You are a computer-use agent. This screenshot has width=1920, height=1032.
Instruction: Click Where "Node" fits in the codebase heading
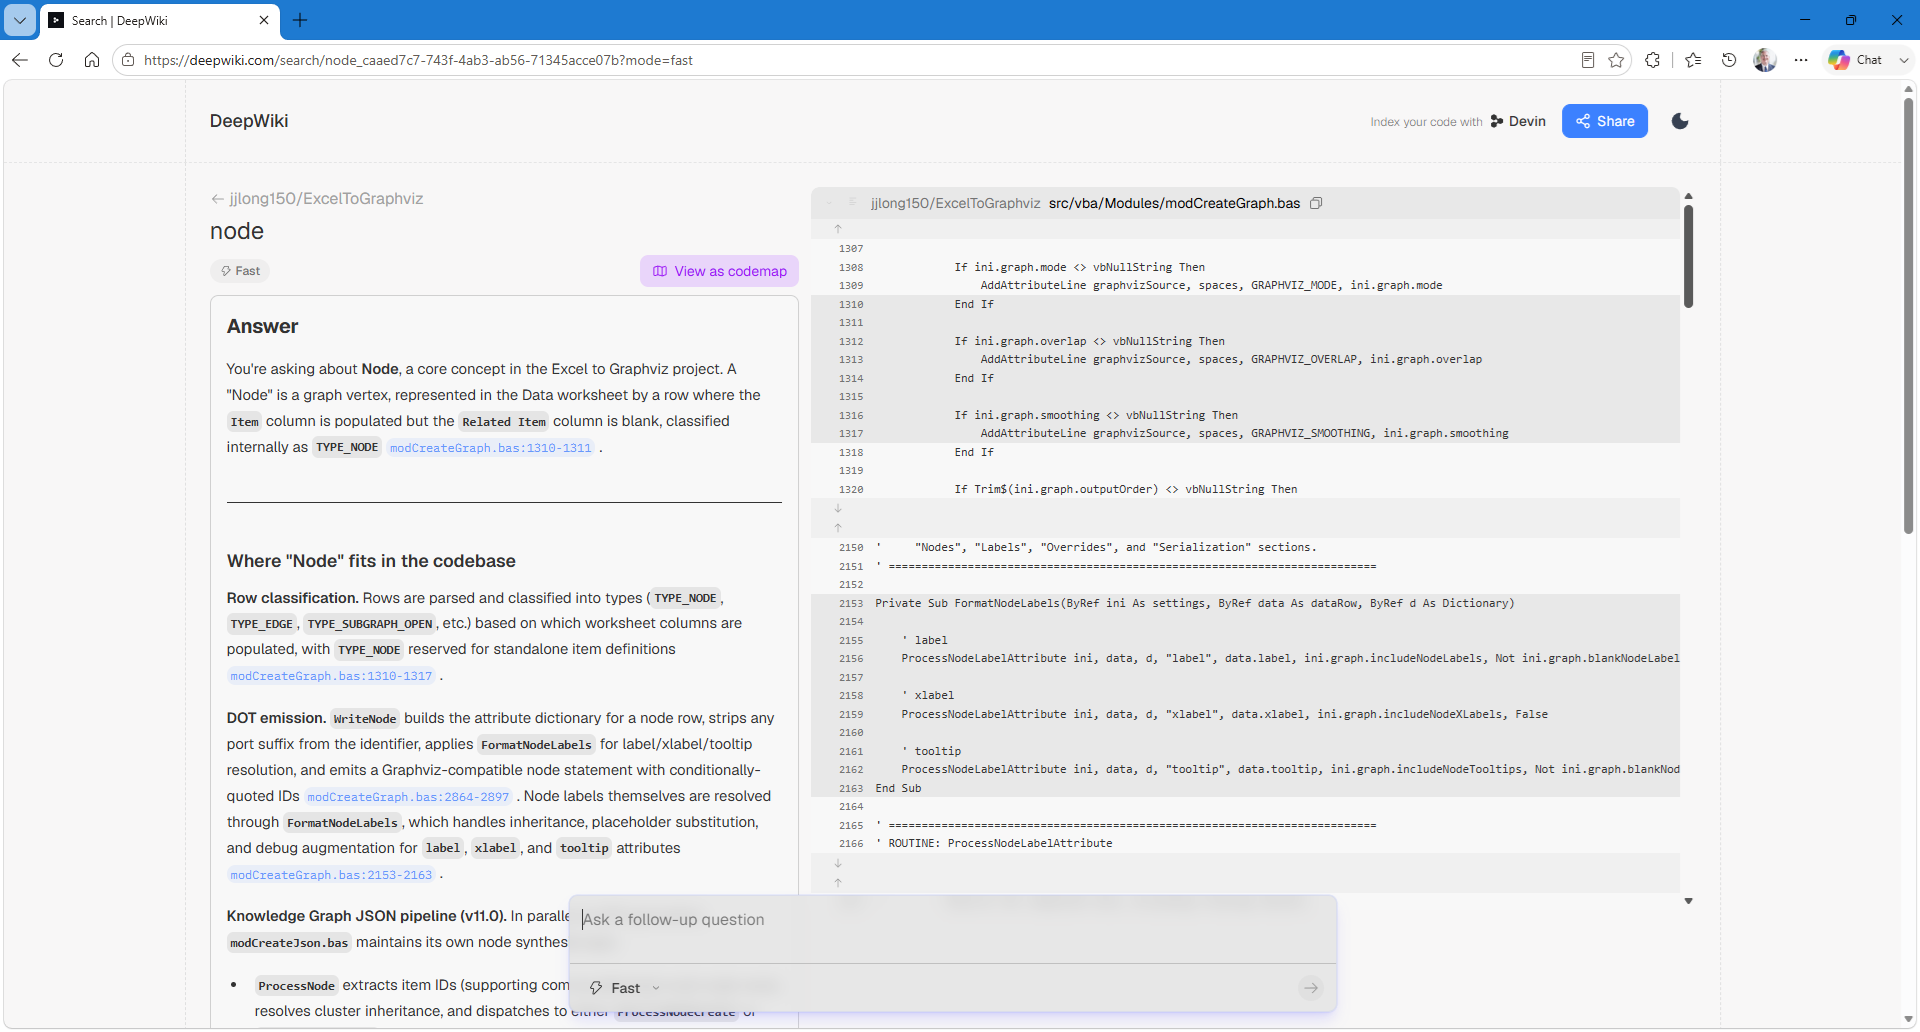371,561
